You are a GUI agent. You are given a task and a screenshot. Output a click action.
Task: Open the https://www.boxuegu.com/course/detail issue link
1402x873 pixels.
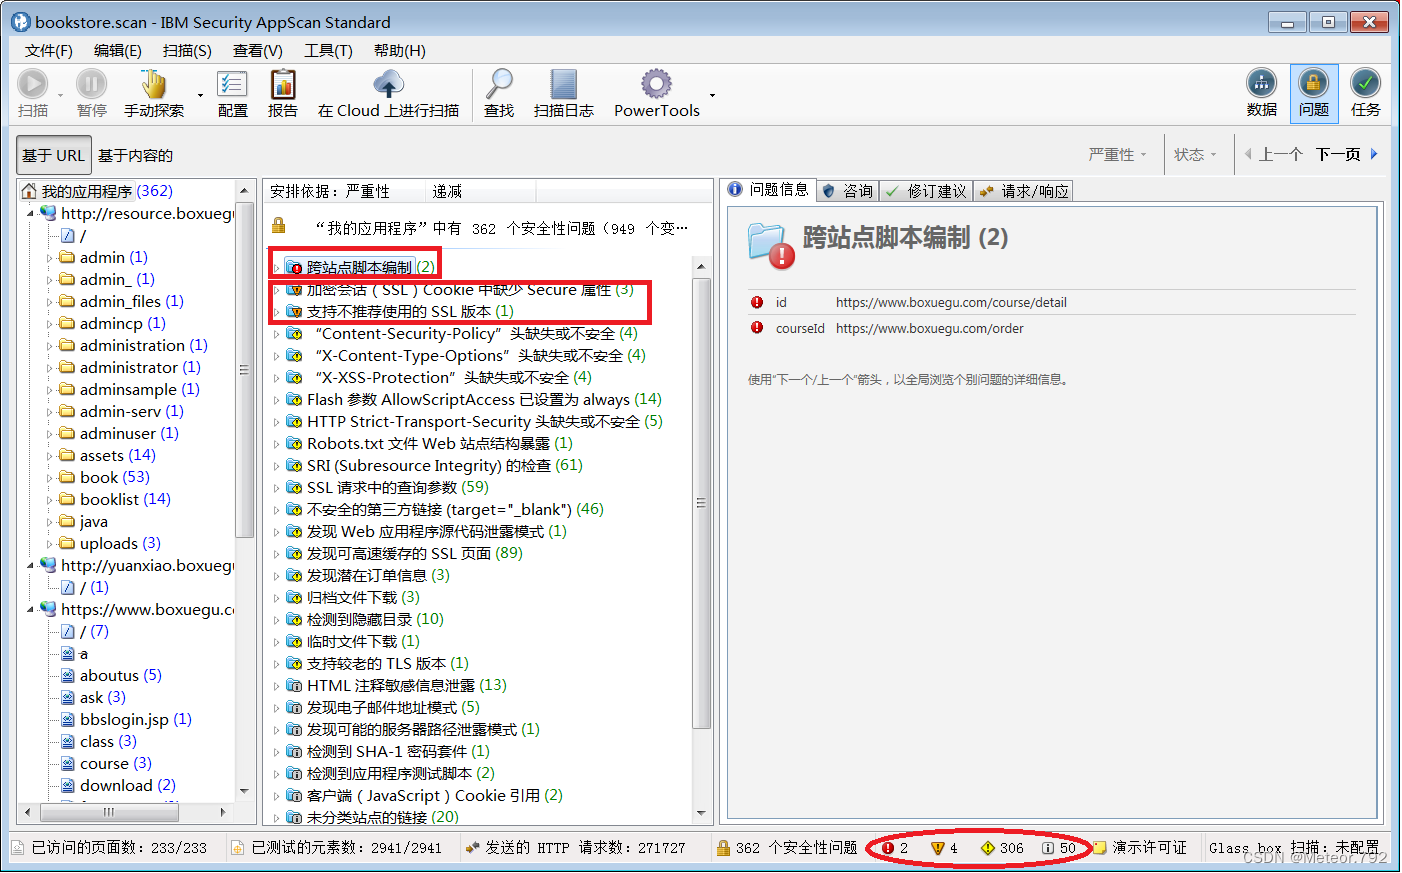(951, 302)
